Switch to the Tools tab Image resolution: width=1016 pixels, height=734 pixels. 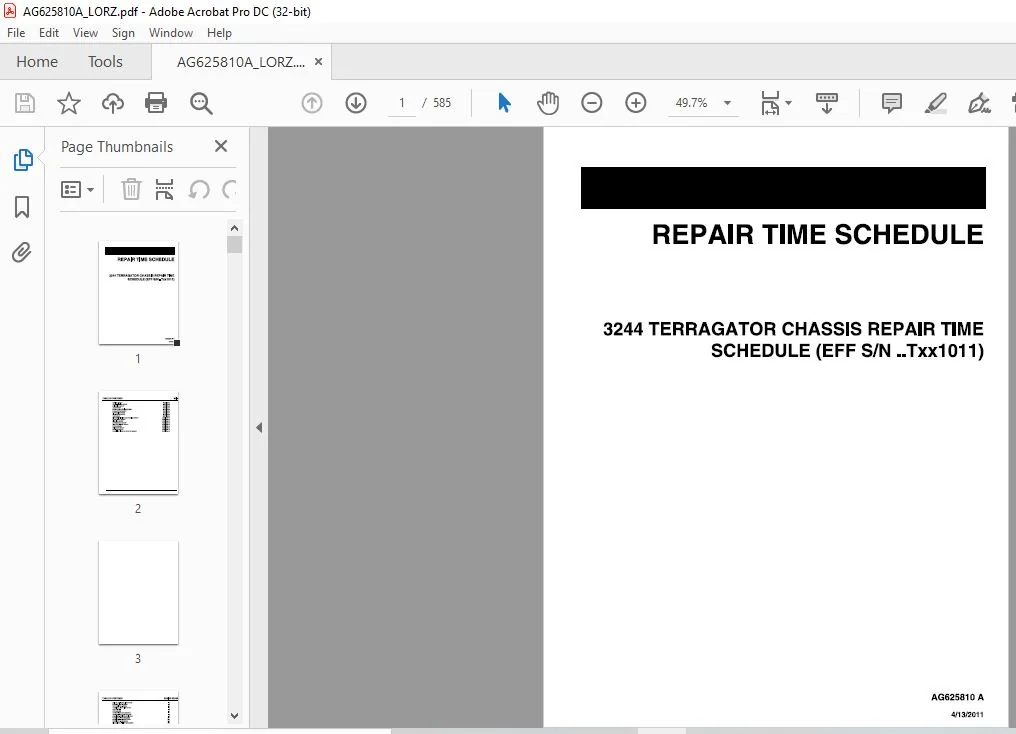click(x=105, y=62)
